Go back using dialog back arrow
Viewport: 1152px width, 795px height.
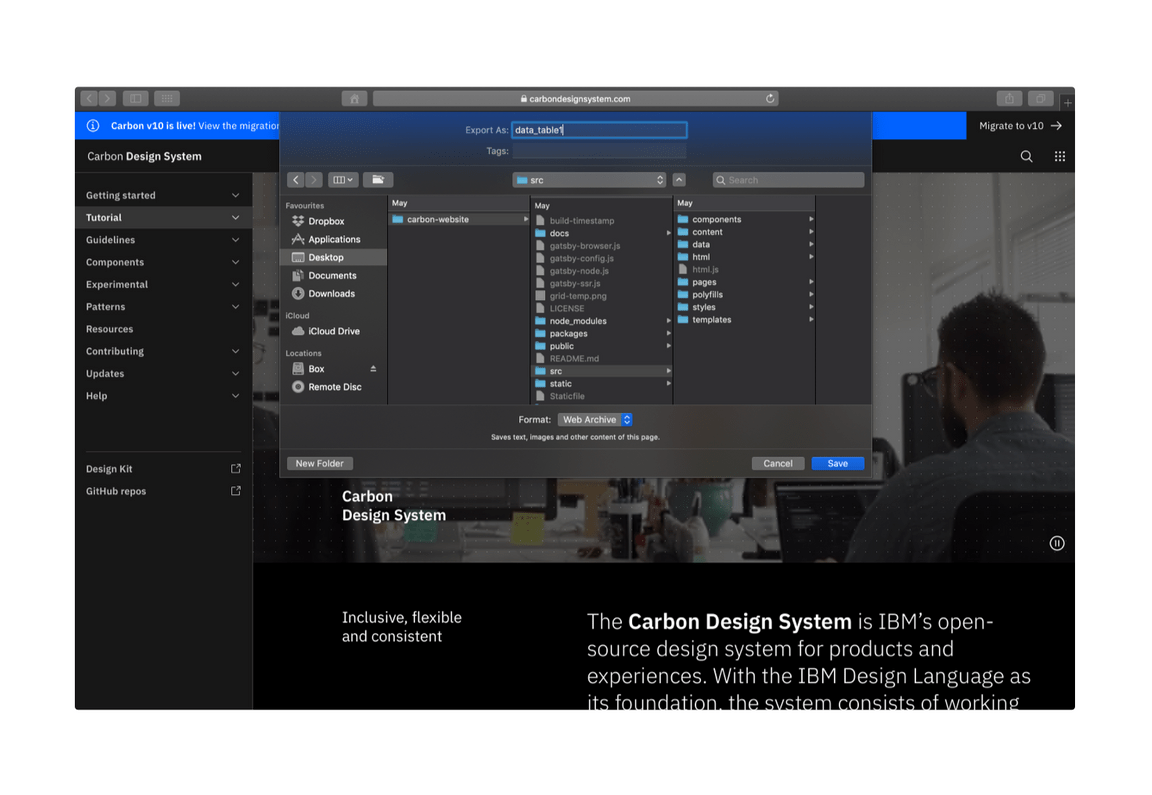pyautogui.click(x=296, y=180)
